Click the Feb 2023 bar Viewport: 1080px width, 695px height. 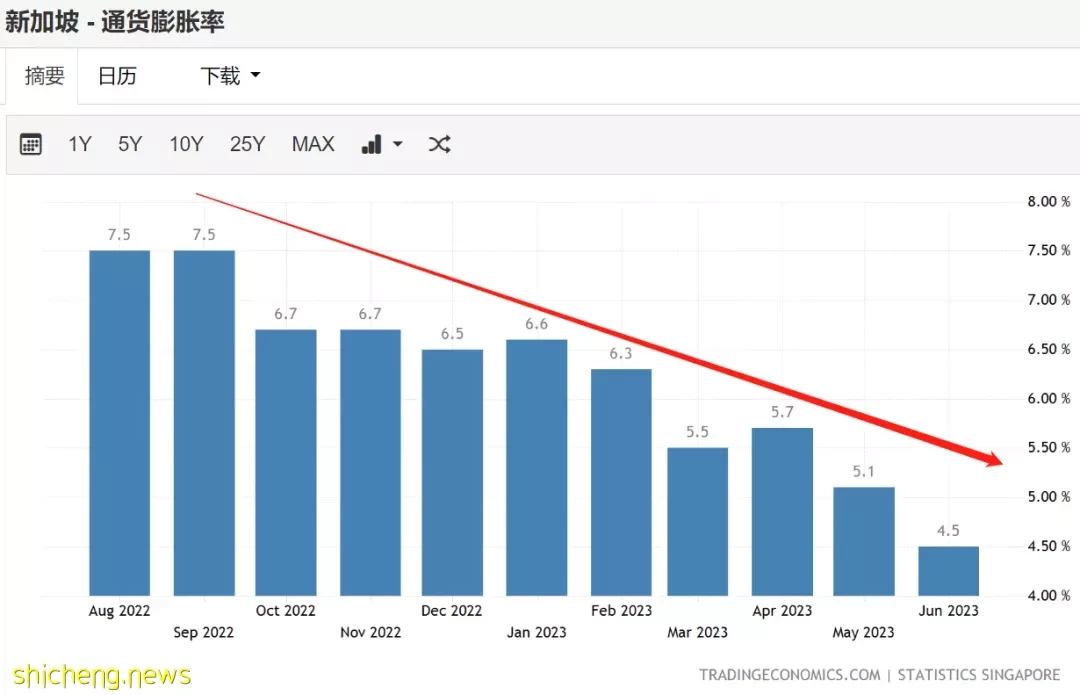[621, 482]
